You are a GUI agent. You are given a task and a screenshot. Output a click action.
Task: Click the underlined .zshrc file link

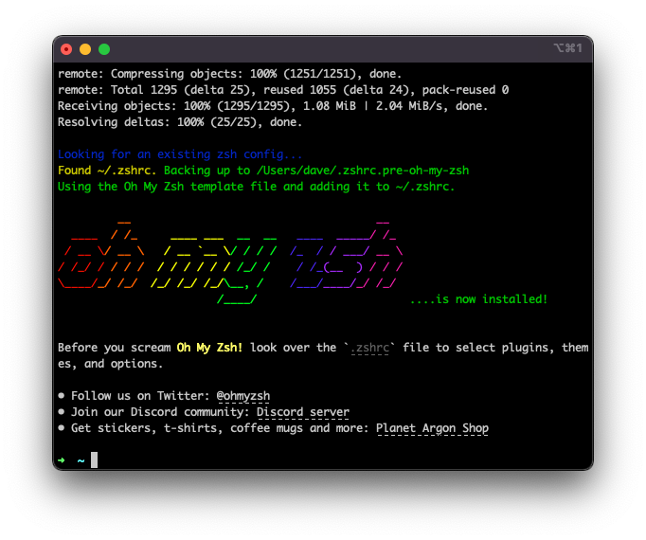pyautogui.click(x=370, y=348)
